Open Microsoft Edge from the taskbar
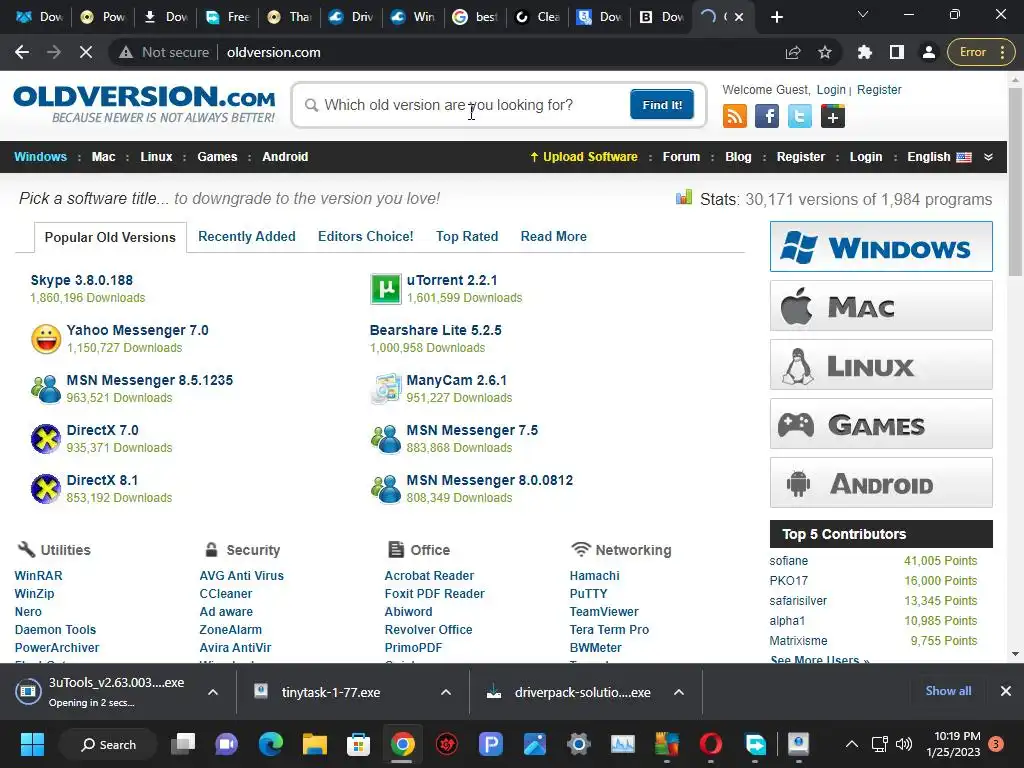Viewport: 1024px width, 768px height. pyautogui.click(x=270, y=744)
